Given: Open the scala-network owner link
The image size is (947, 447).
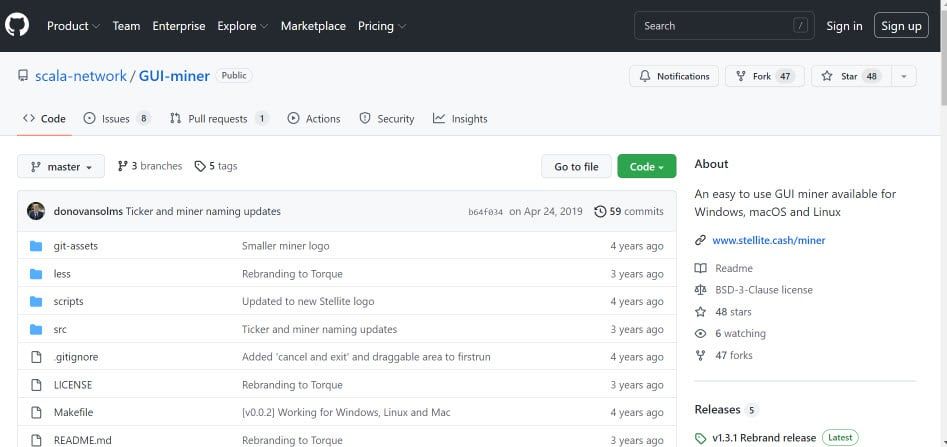Looking at the screenshot, I should (81, 76).
